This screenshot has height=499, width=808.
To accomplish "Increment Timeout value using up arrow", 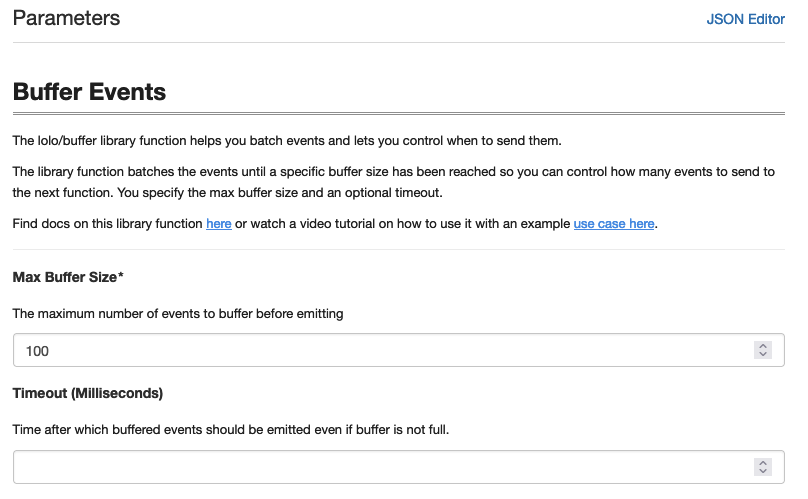I will [763, 462].
